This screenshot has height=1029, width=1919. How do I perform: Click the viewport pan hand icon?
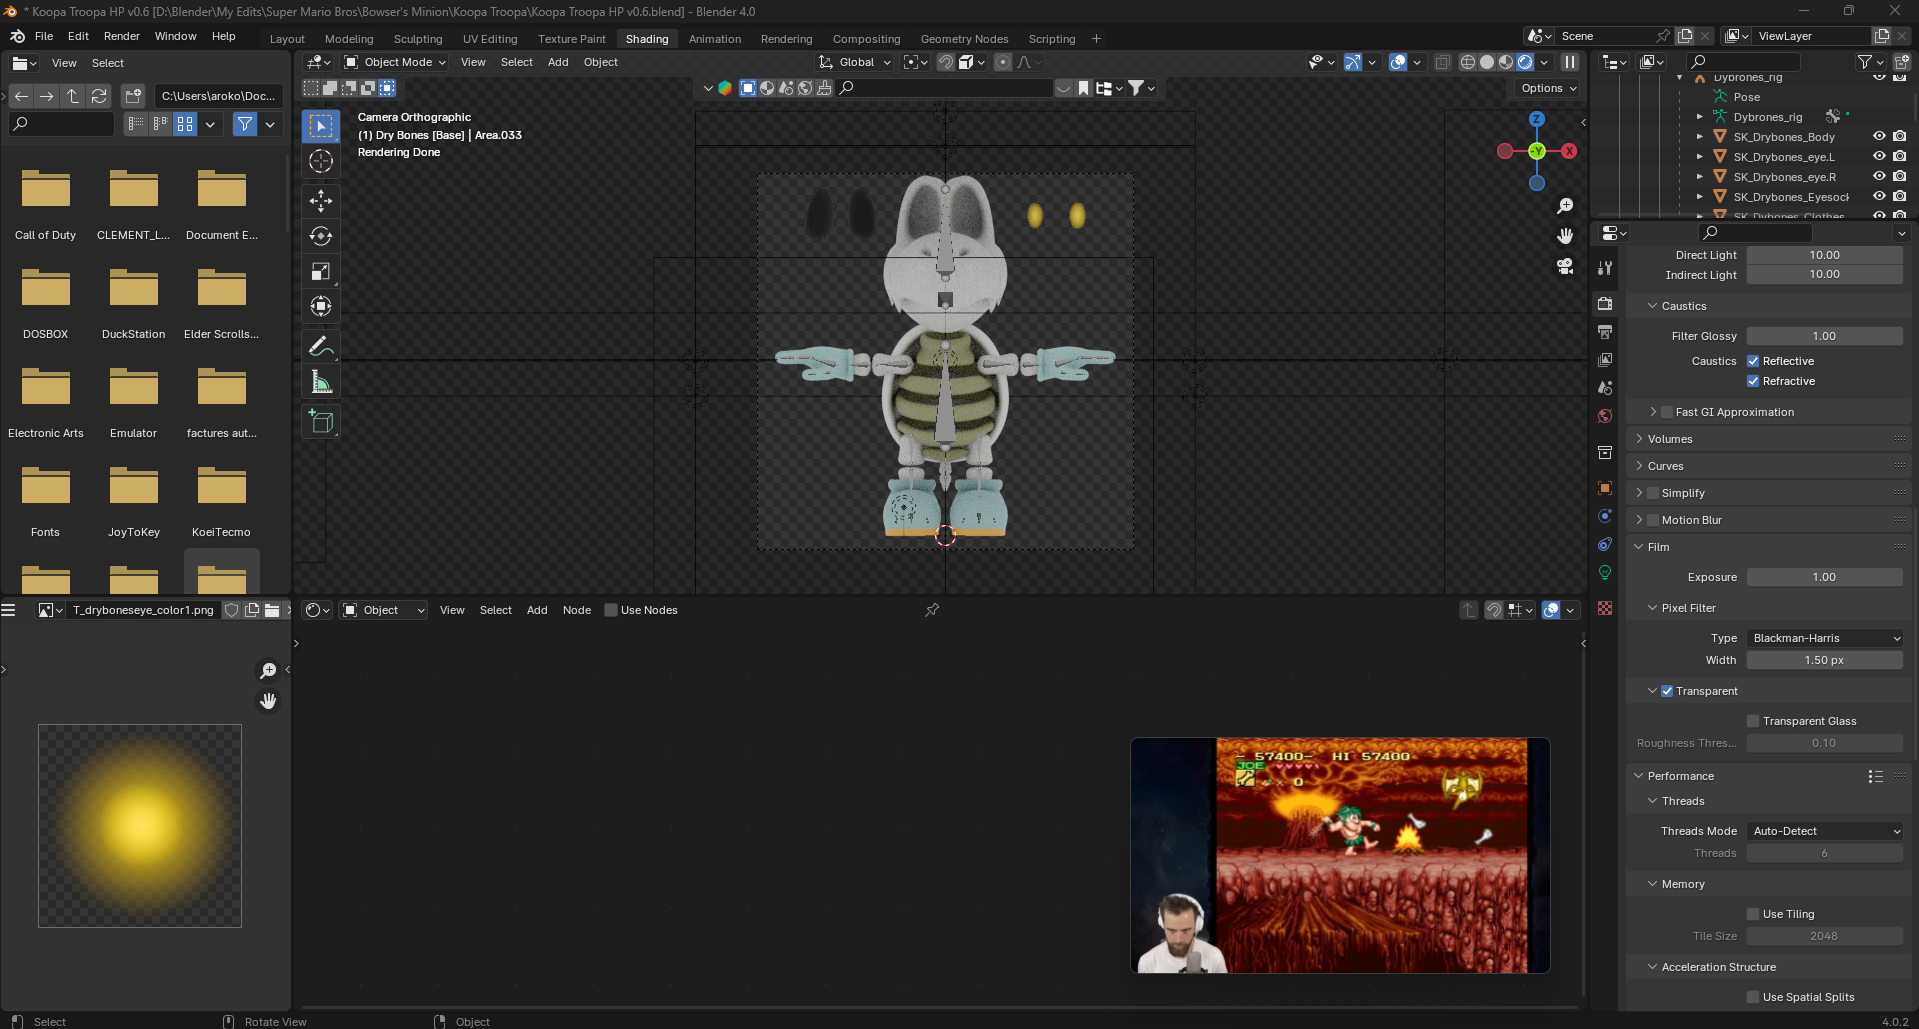[1565, 236]
